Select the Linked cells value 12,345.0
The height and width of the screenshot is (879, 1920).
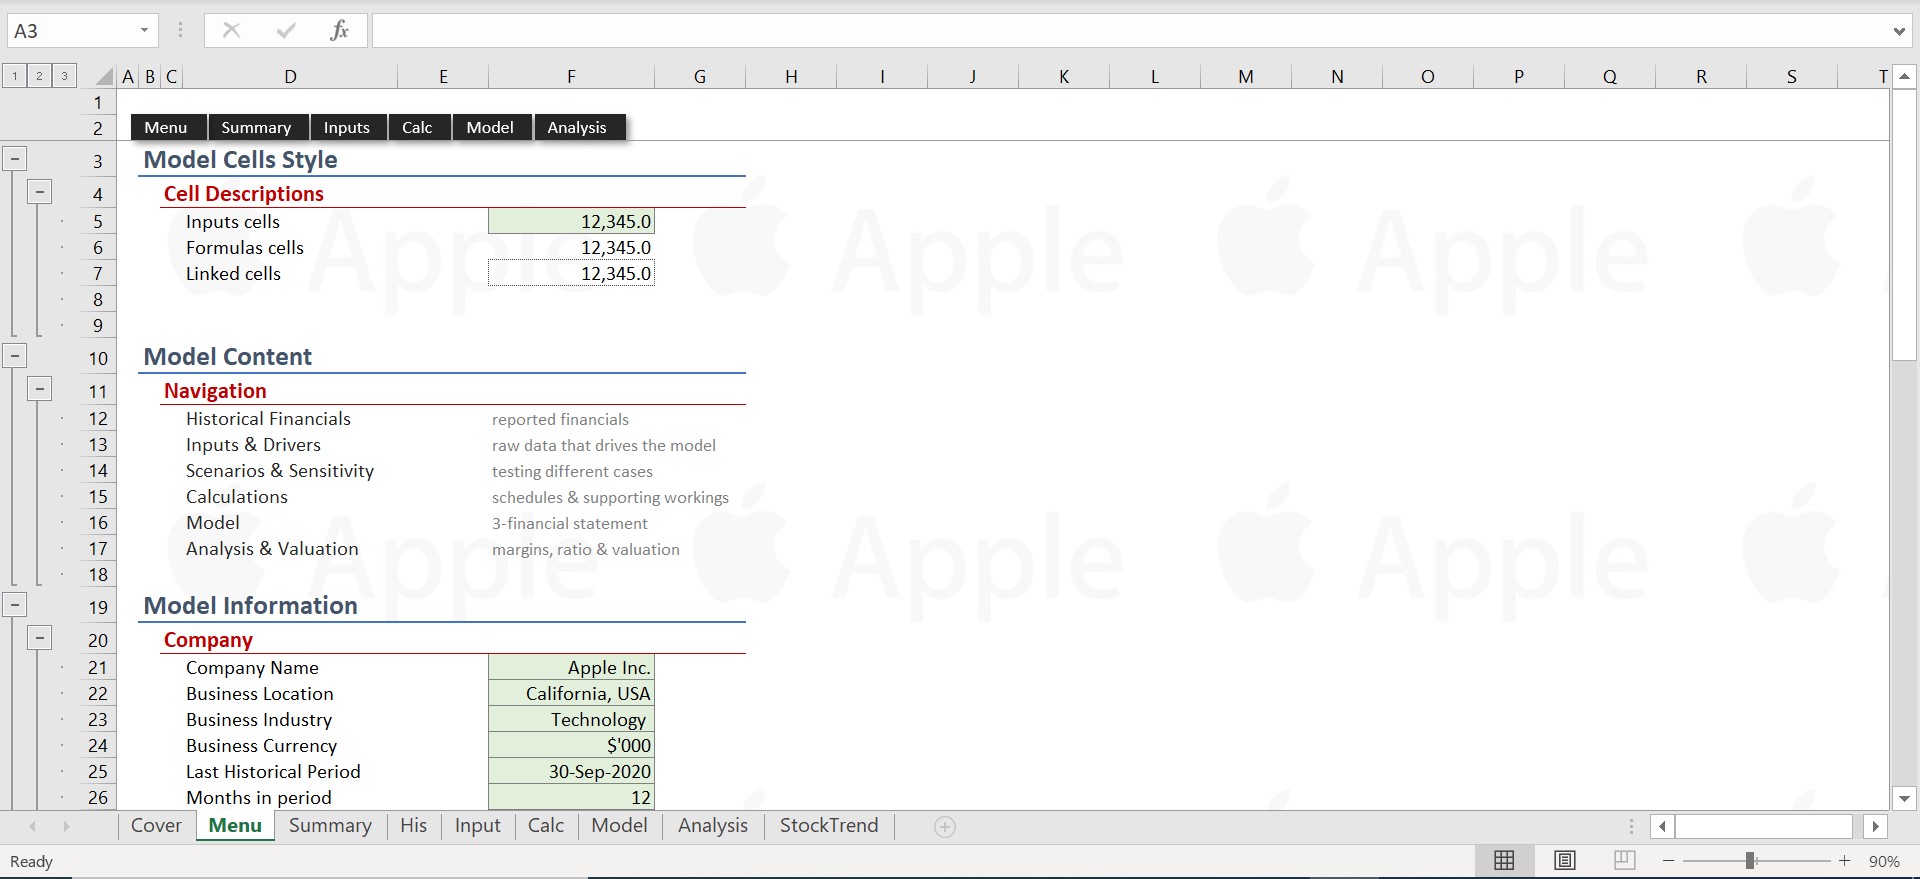[571, 273]
